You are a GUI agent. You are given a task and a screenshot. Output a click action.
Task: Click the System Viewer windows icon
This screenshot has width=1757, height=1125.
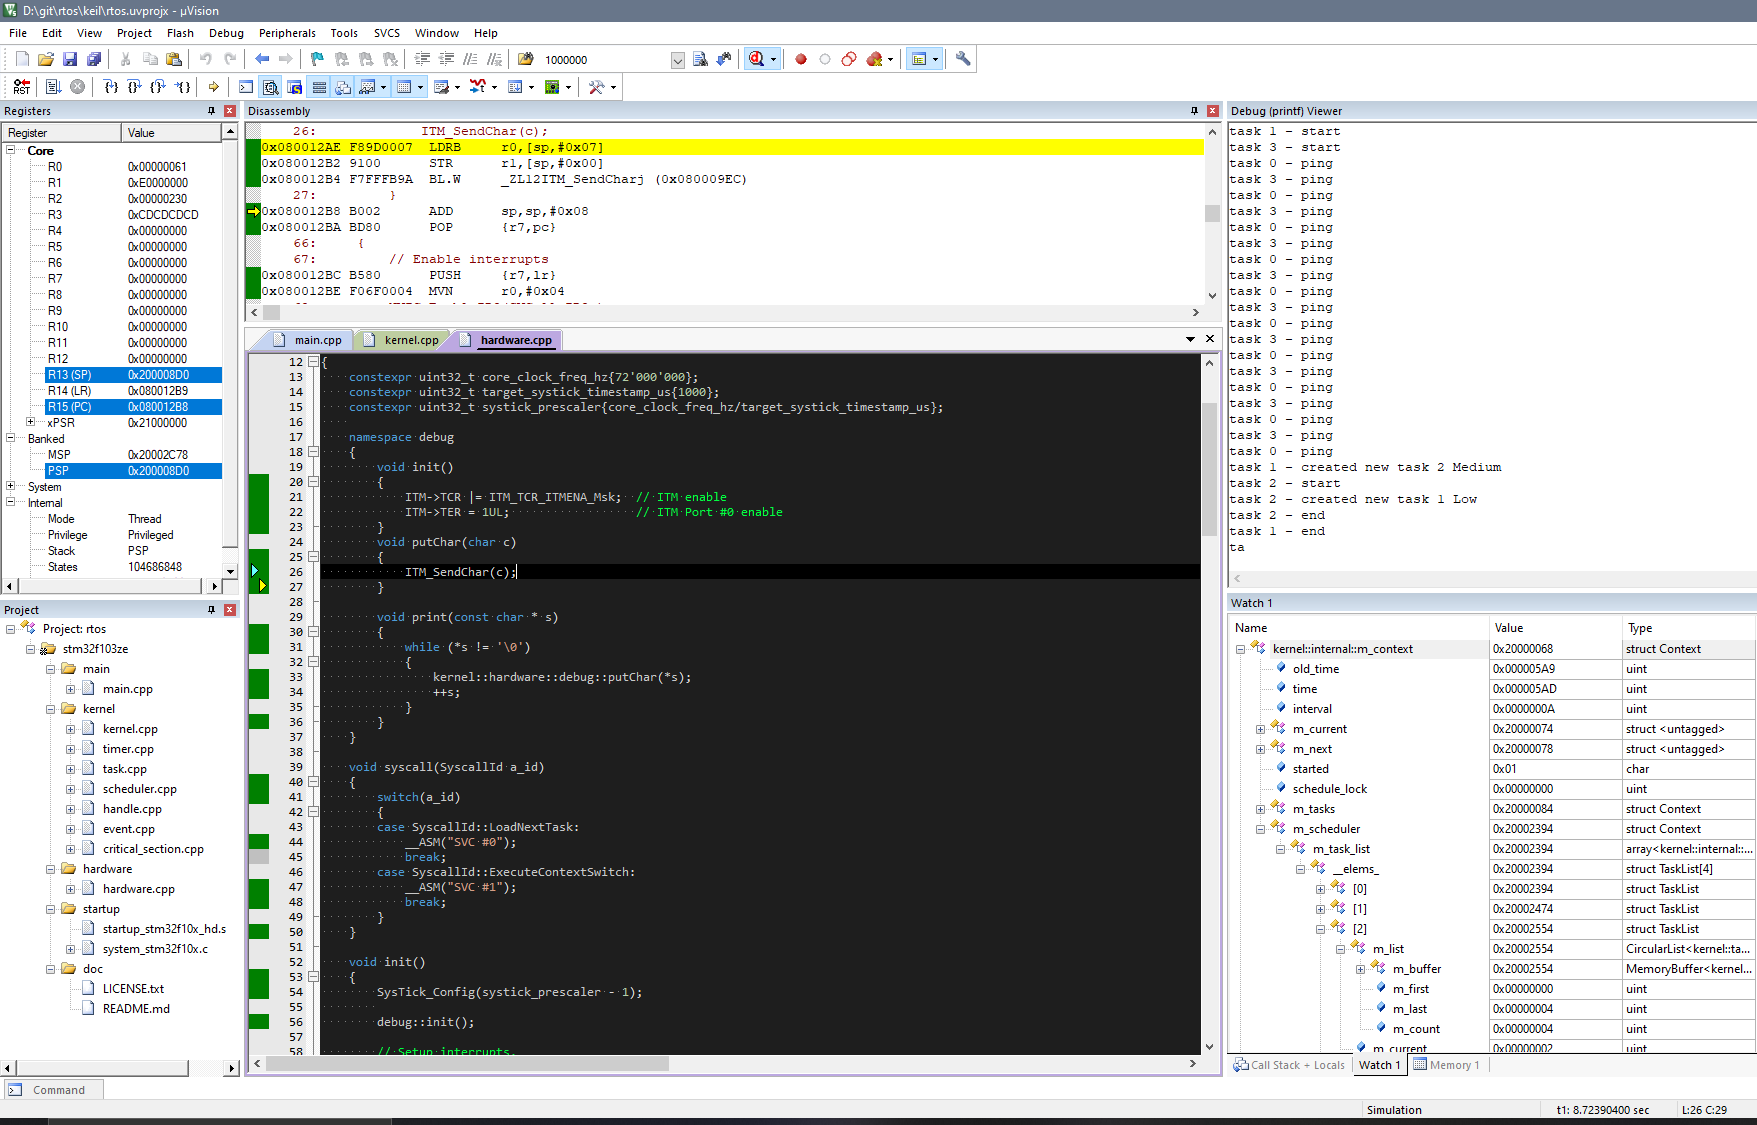[x=552, y=87]
